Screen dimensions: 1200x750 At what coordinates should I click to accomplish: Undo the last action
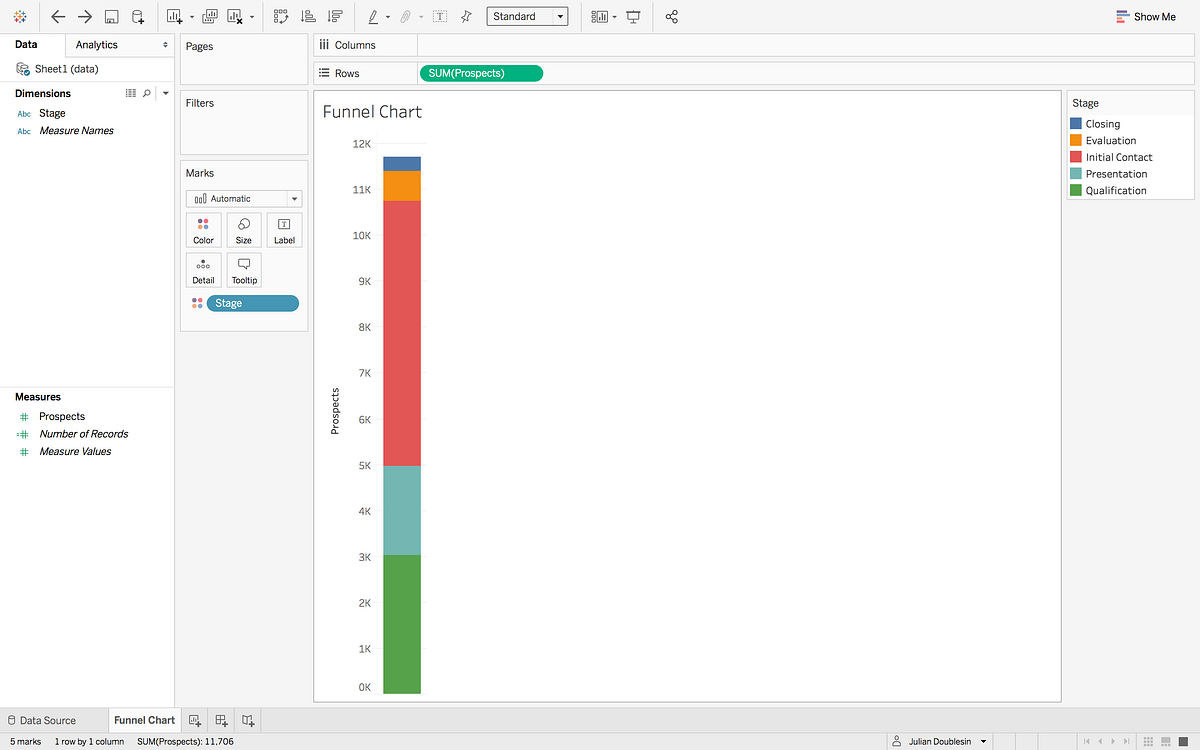pos(58,16)
